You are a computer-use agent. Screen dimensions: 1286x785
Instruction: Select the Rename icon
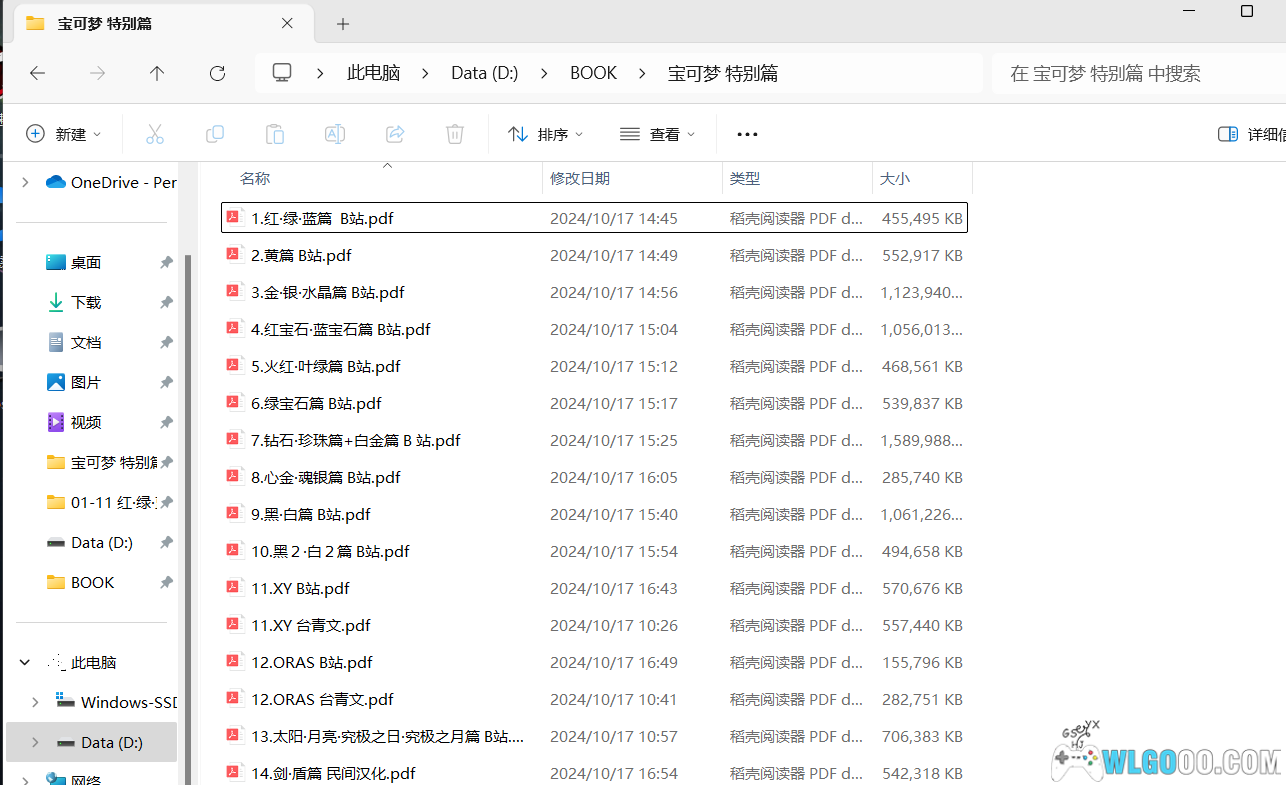(x=335, y=133)
